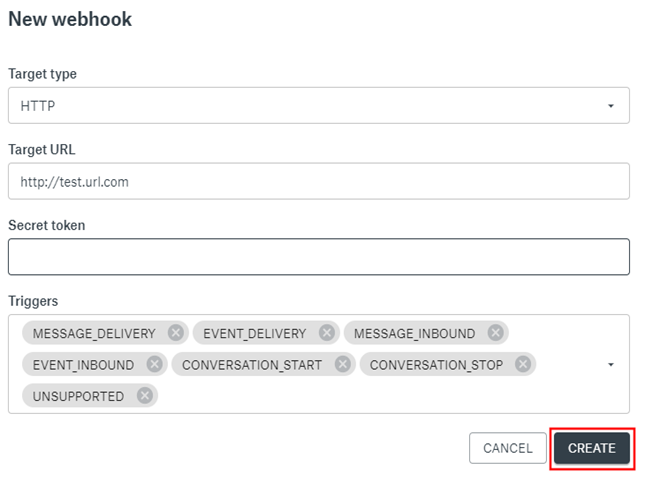Image resolution: width=645 pixels, height=485 pixels.
Task: Expand the Triggers dropdown arrow
Action: click(x=610, y=365)
